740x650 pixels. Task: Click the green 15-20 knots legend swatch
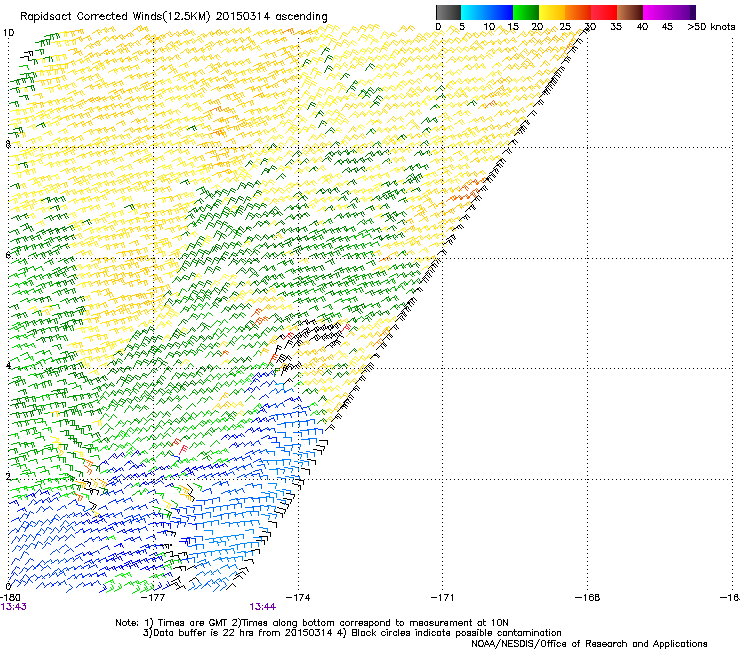click(x=526, y=12)
